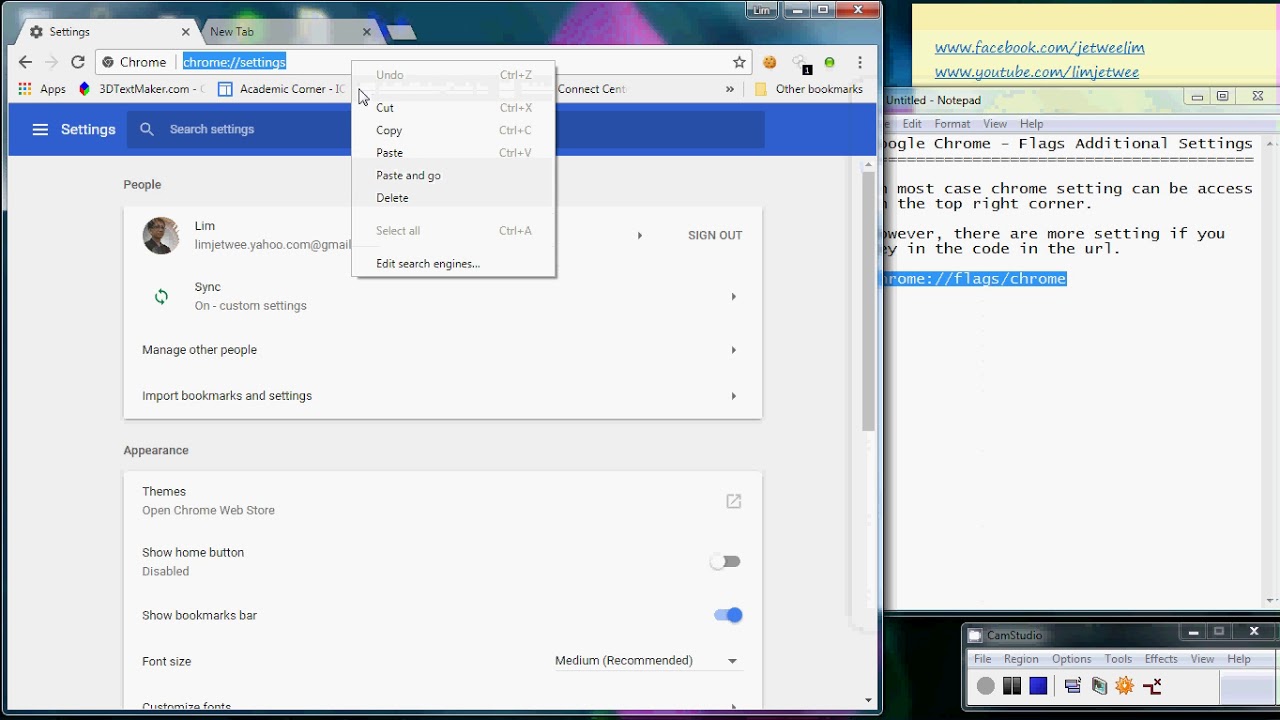Click CamStudio red SWF producer icon
The width and height of the screenshot is (1280, 720).
click(1152, 686)
